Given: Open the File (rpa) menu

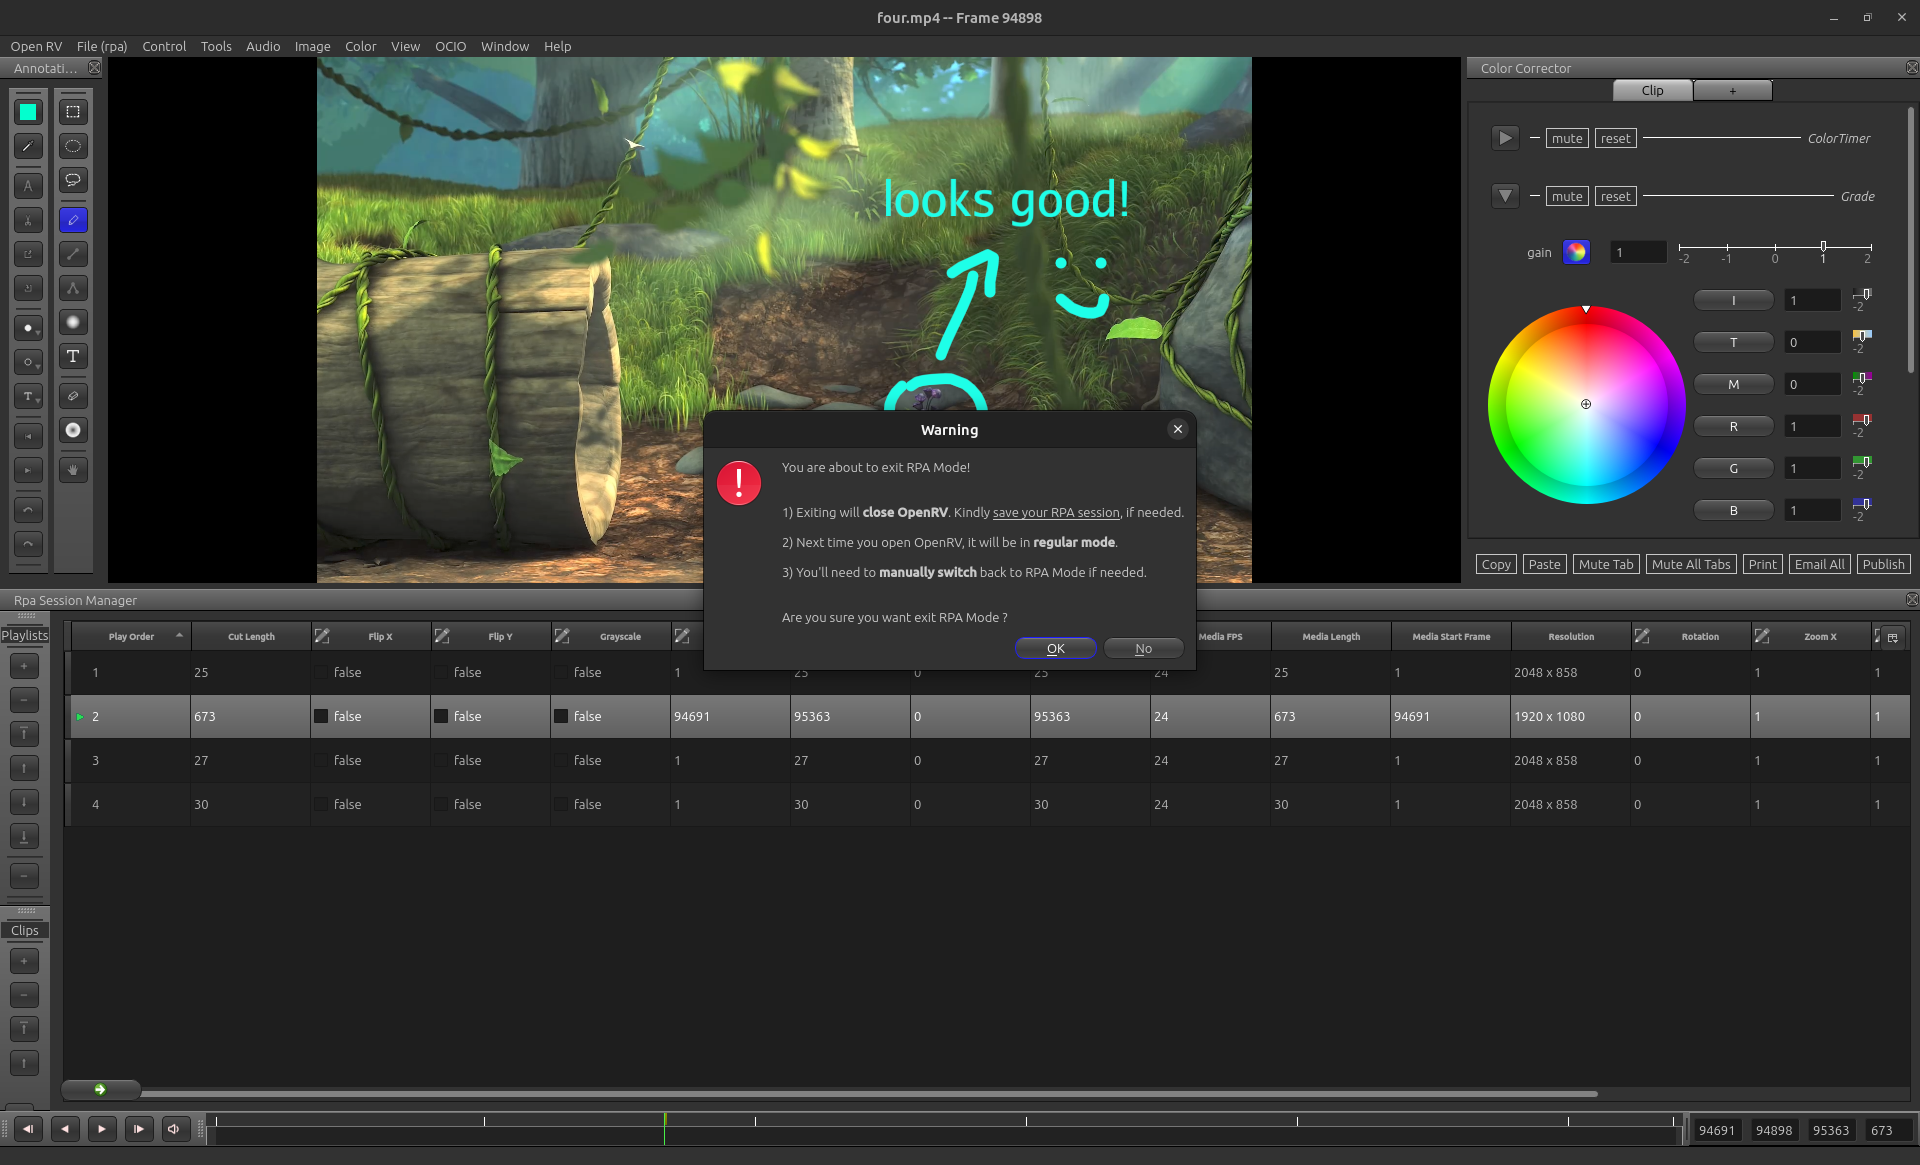Looking at the screenshot, I should (102, 46).
